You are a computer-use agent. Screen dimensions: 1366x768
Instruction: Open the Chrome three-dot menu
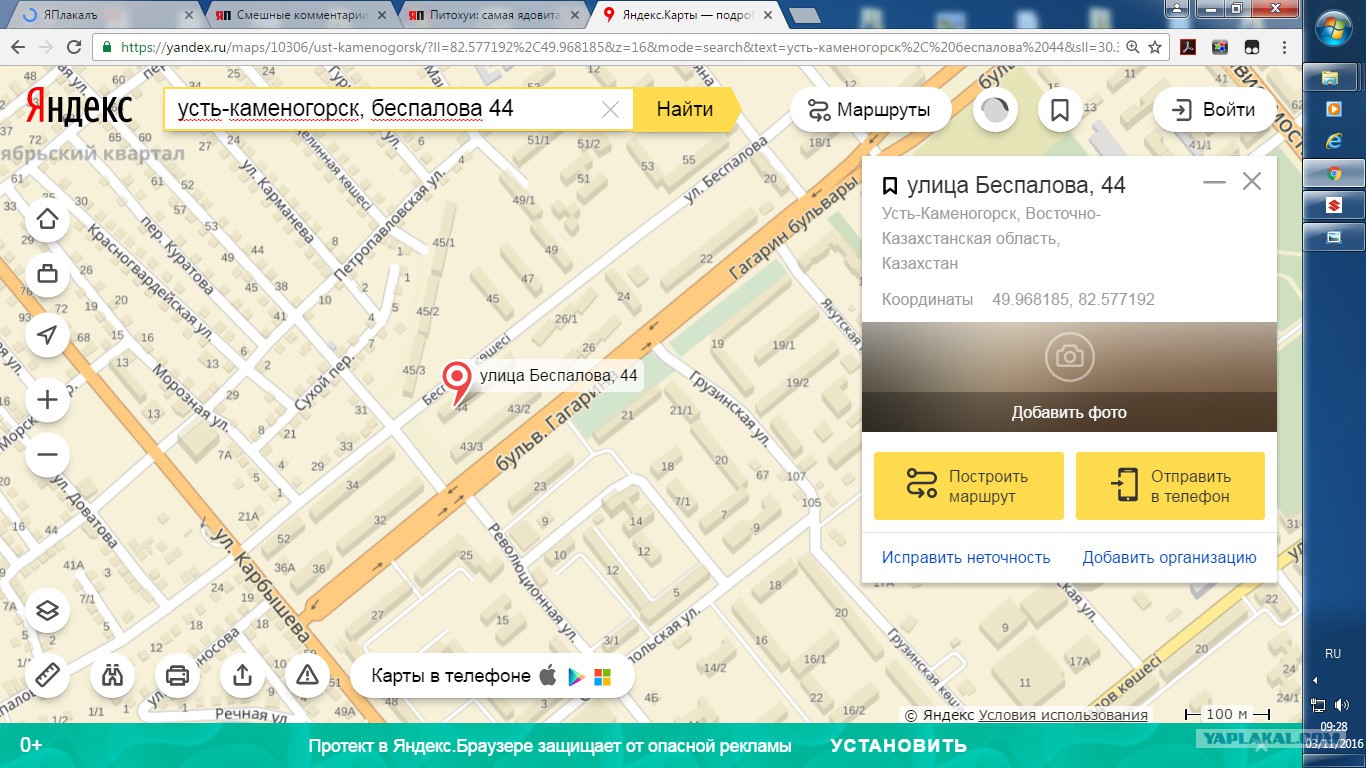(x=1283, y=47)
